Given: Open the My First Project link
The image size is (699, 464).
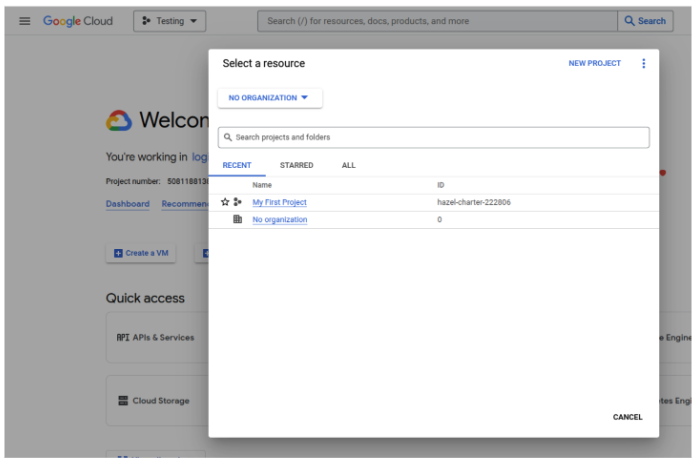Looking at the screenshot, I should 279,202.
